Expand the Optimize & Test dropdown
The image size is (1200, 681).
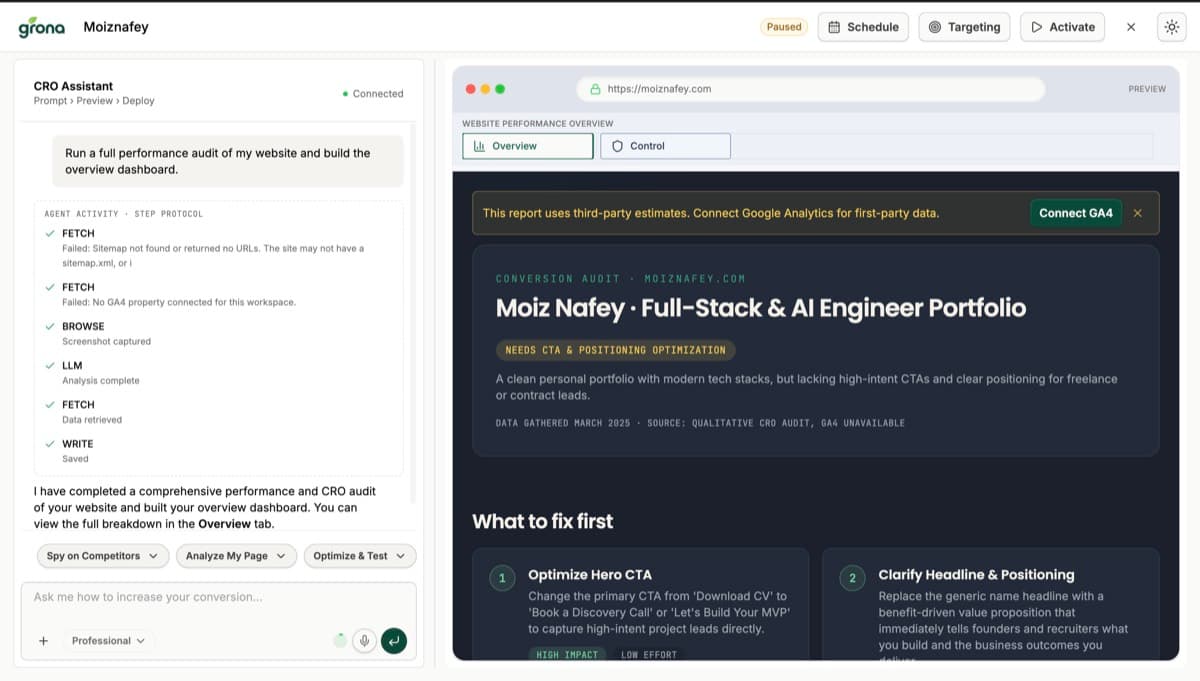[360, 556]
